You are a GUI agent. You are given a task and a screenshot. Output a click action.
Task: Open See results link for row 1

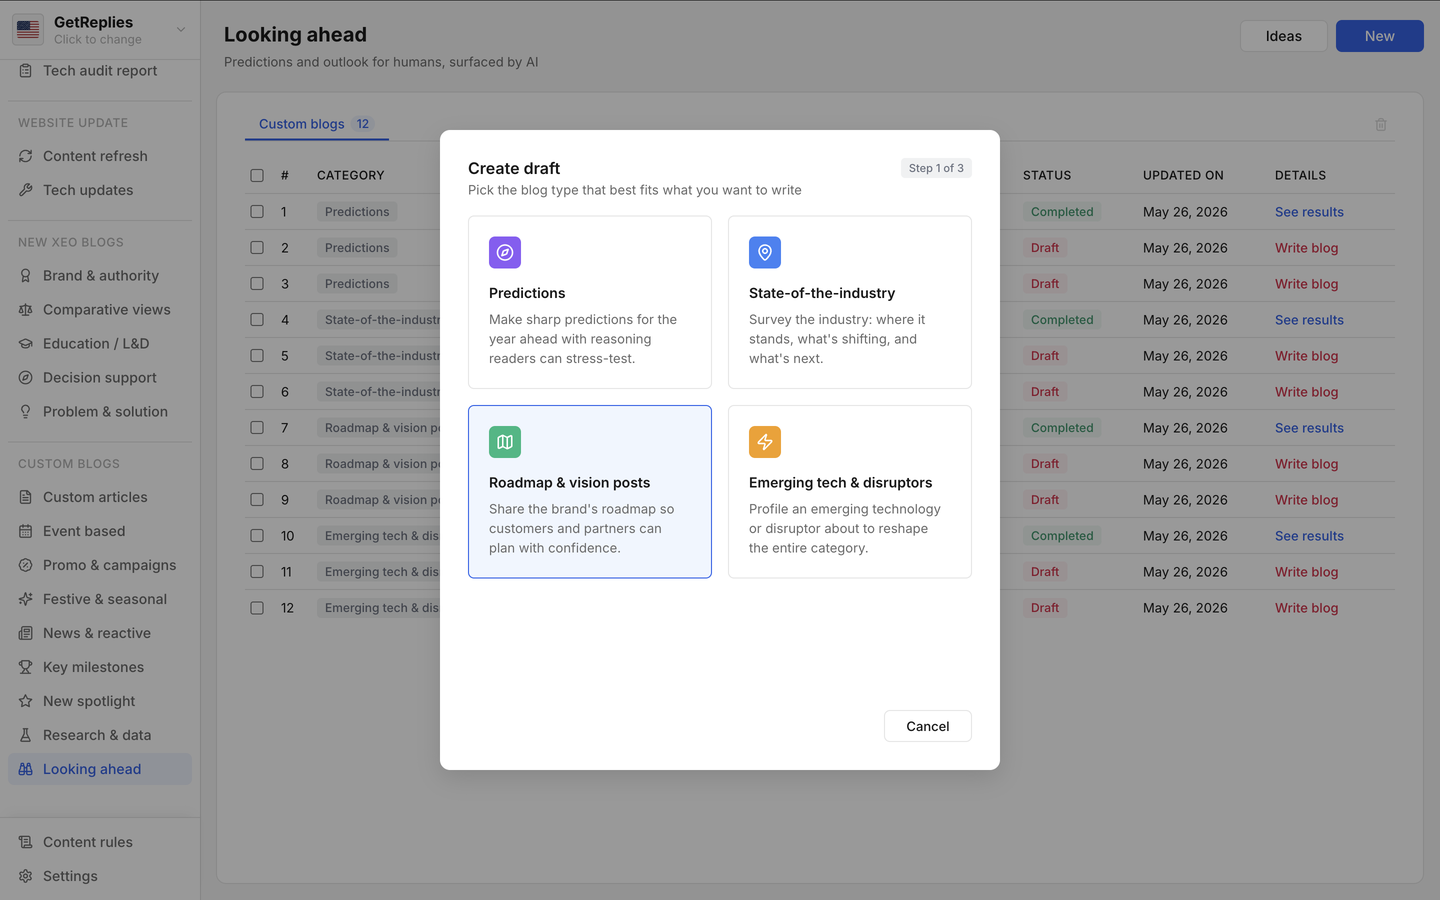[x=1309, y=212]
